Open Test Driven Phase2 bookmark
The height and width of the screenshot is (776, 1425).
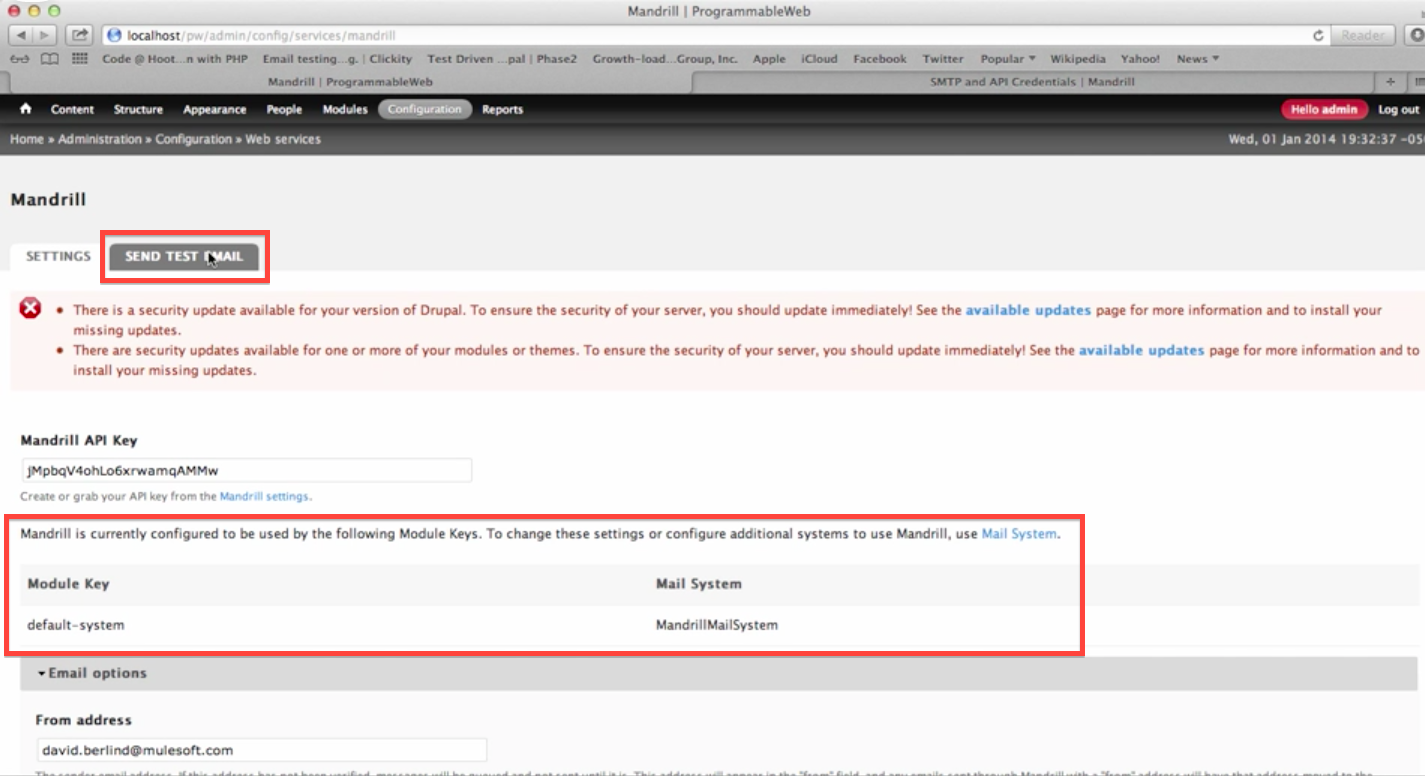[502, 59]
